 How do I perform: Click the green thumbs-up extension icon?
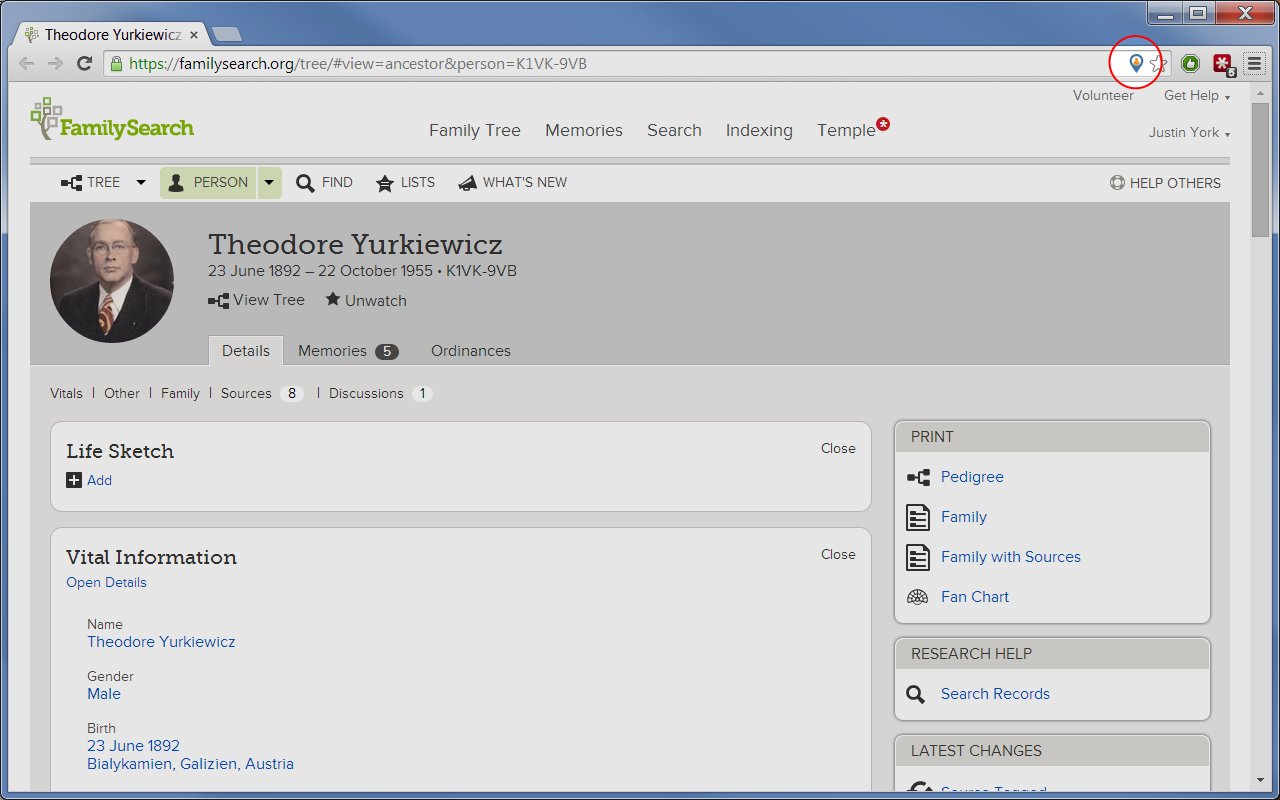pyautogui.click(x=1190, y=64)
